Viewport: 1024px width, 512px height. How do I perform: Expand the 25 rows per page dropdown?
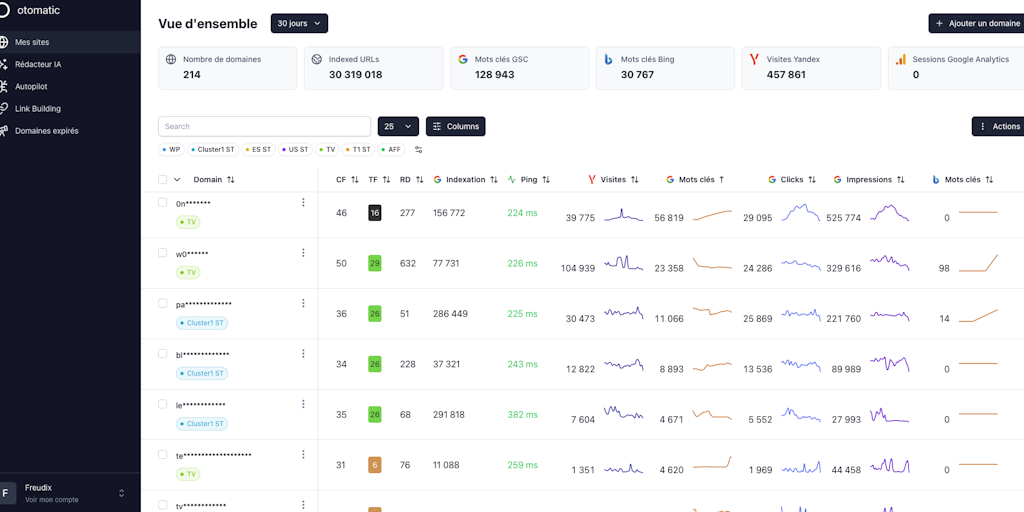(398, 126)
